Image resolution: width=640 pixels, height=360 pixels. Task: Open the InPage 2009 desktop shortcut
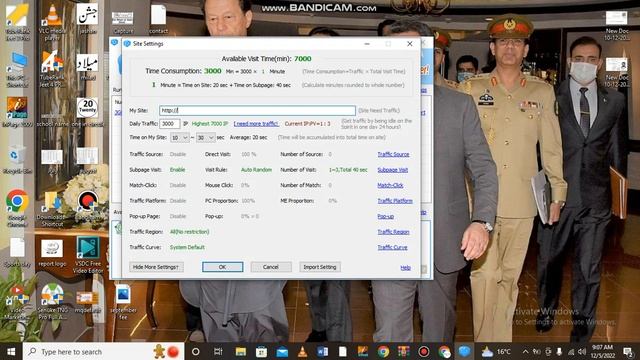click(17, 112)
